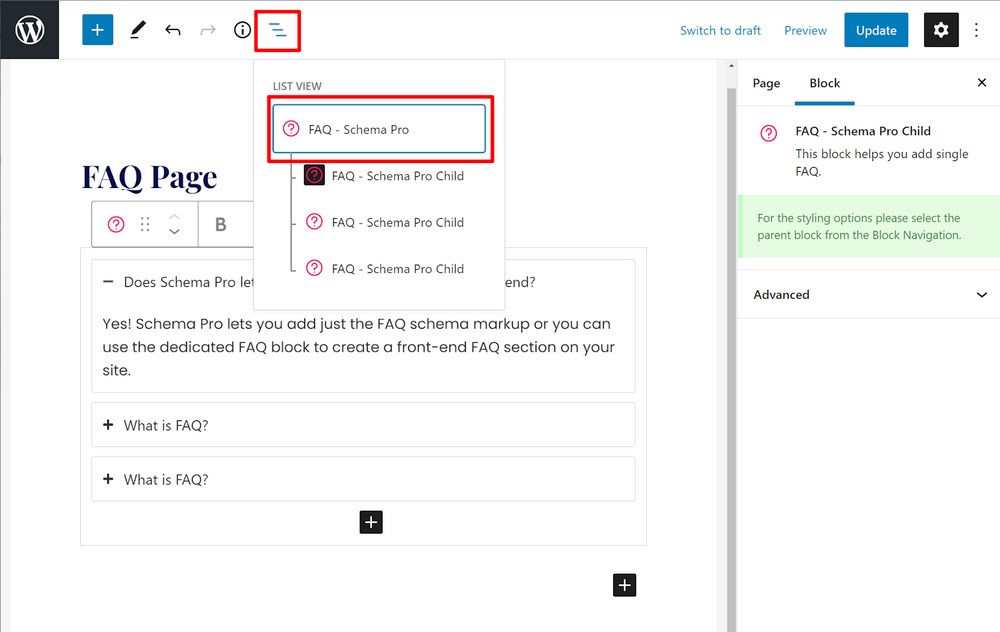Click scrollbar up arrow

(731, 66)
